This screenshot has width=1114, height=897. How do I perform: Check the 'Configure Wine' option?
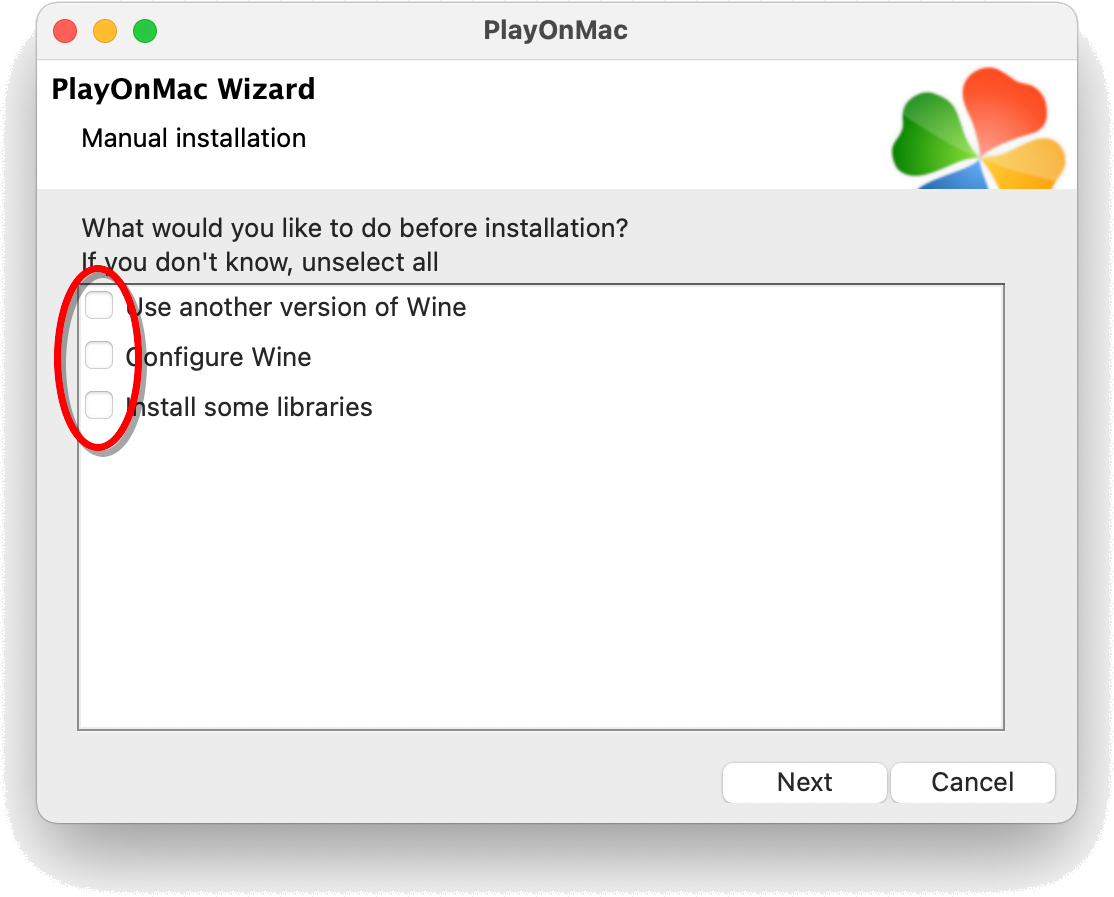click(99, 355)
